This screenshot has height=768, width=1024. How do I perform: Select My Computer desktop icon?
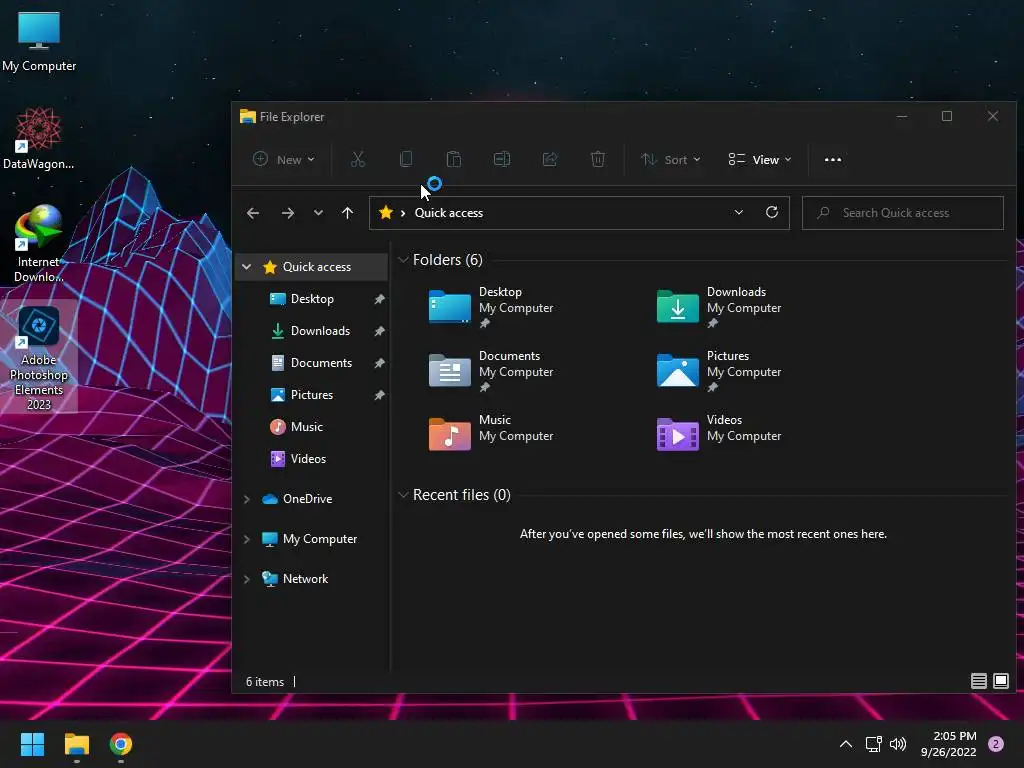click(39, 41)
